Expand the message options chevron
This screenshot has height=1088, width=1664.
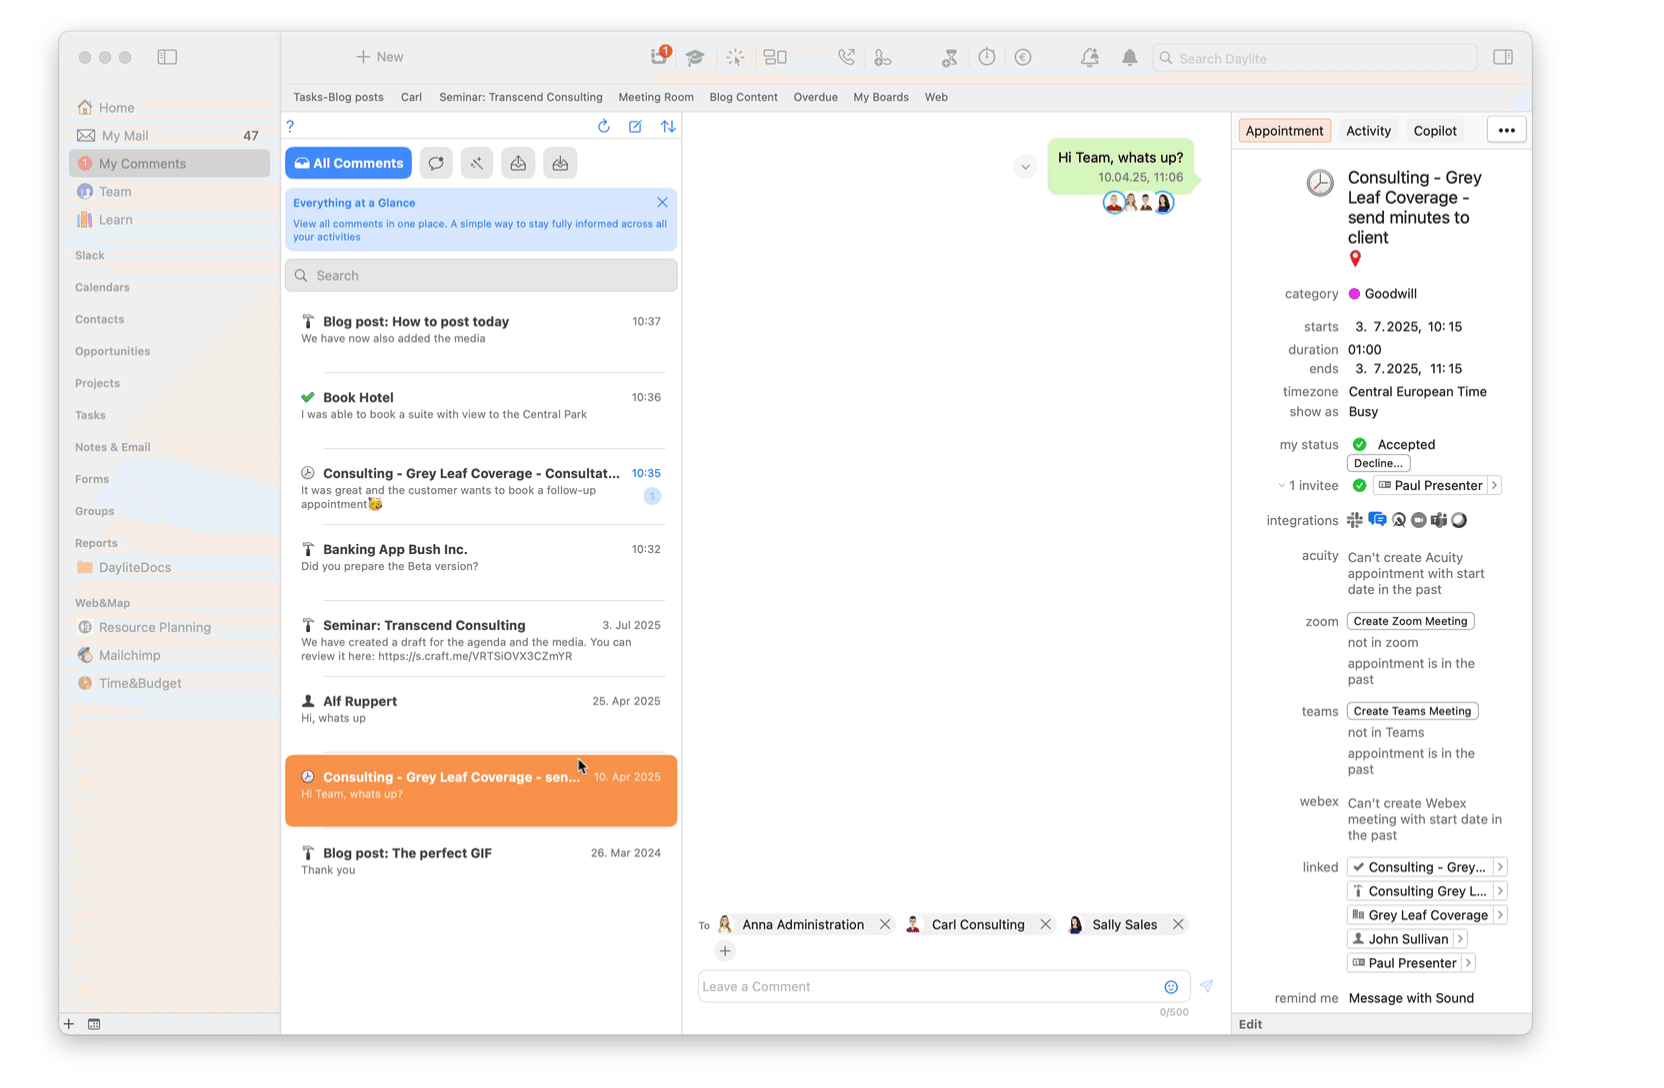[1025, 167]
